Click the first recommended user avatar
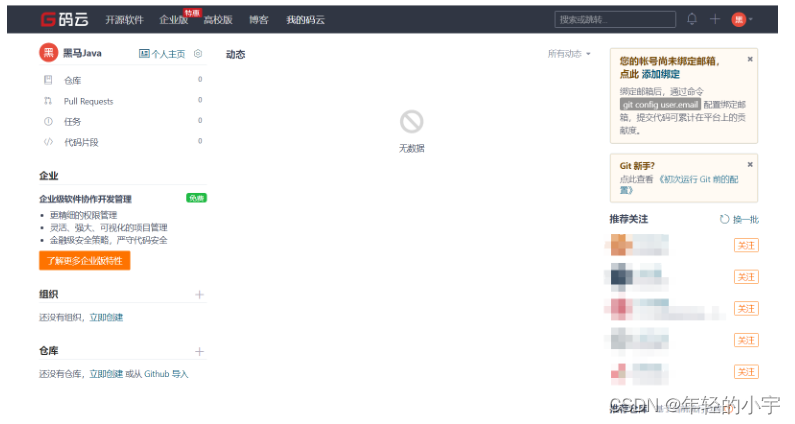This screenshot has width=795, height=424. pyautogui.click(x=621, y=245)
